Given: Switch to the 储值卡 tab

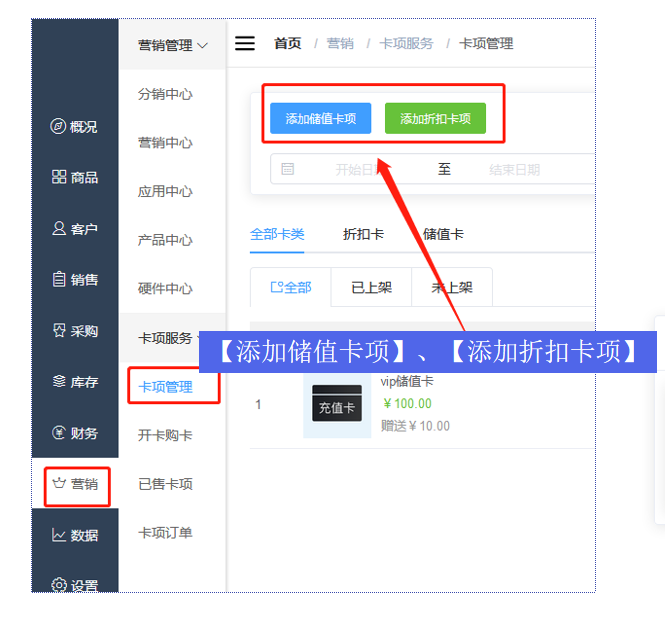Looking at the screenshot, I should (x=443, y=234).
